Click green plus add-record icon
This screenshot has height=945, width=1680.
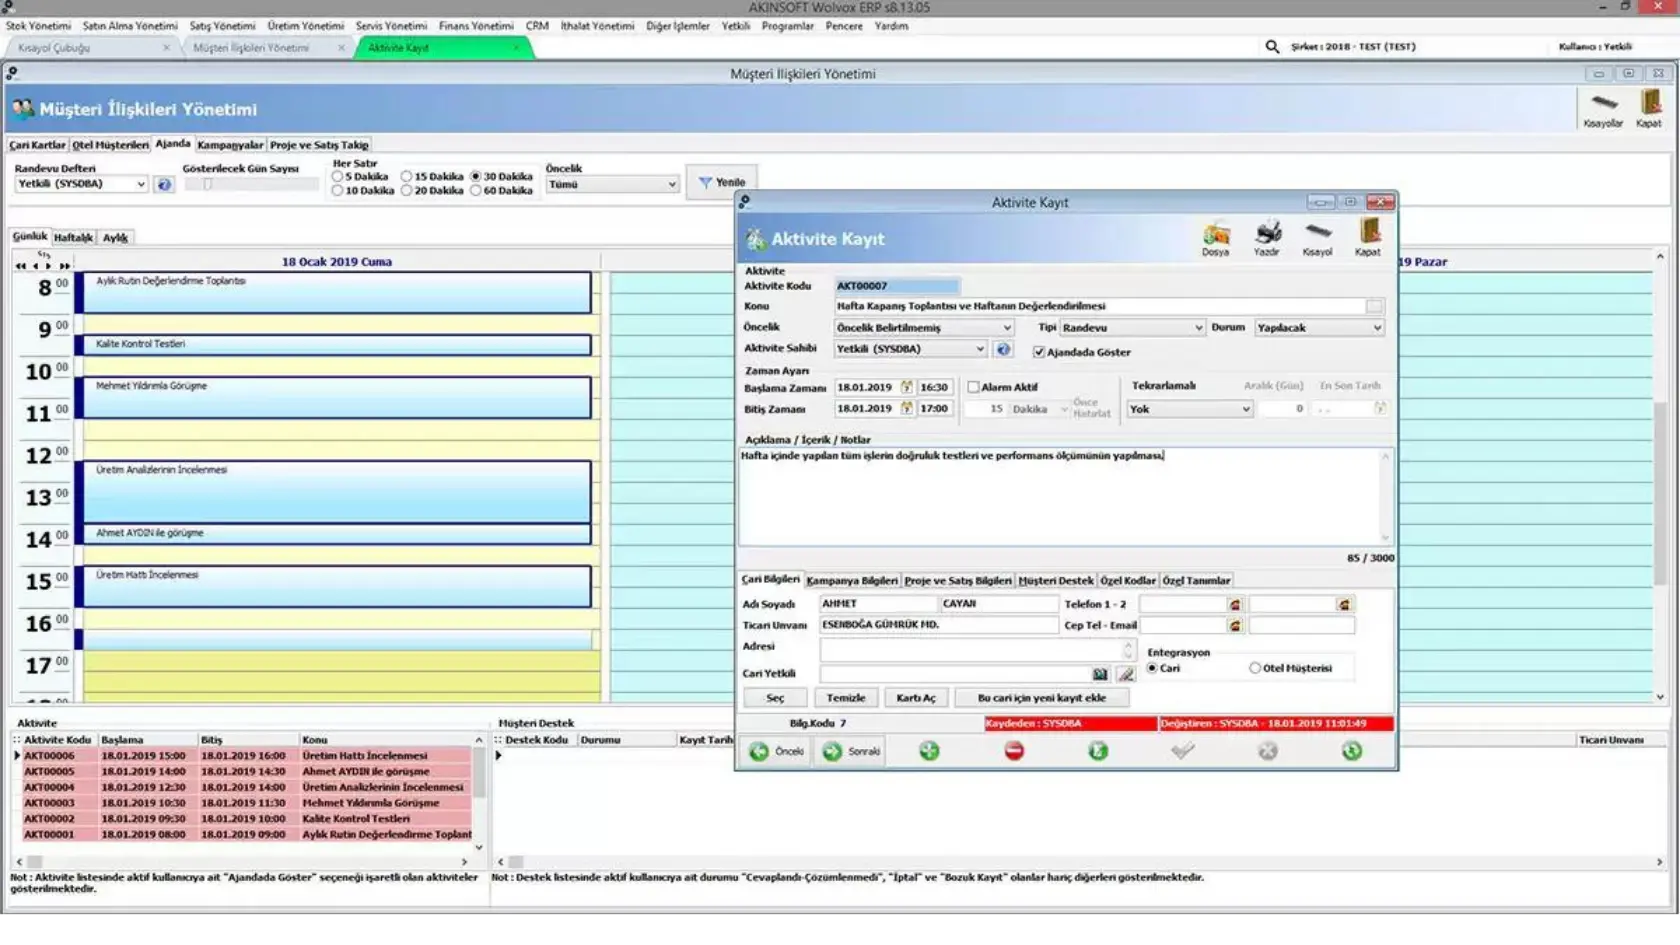929,751
